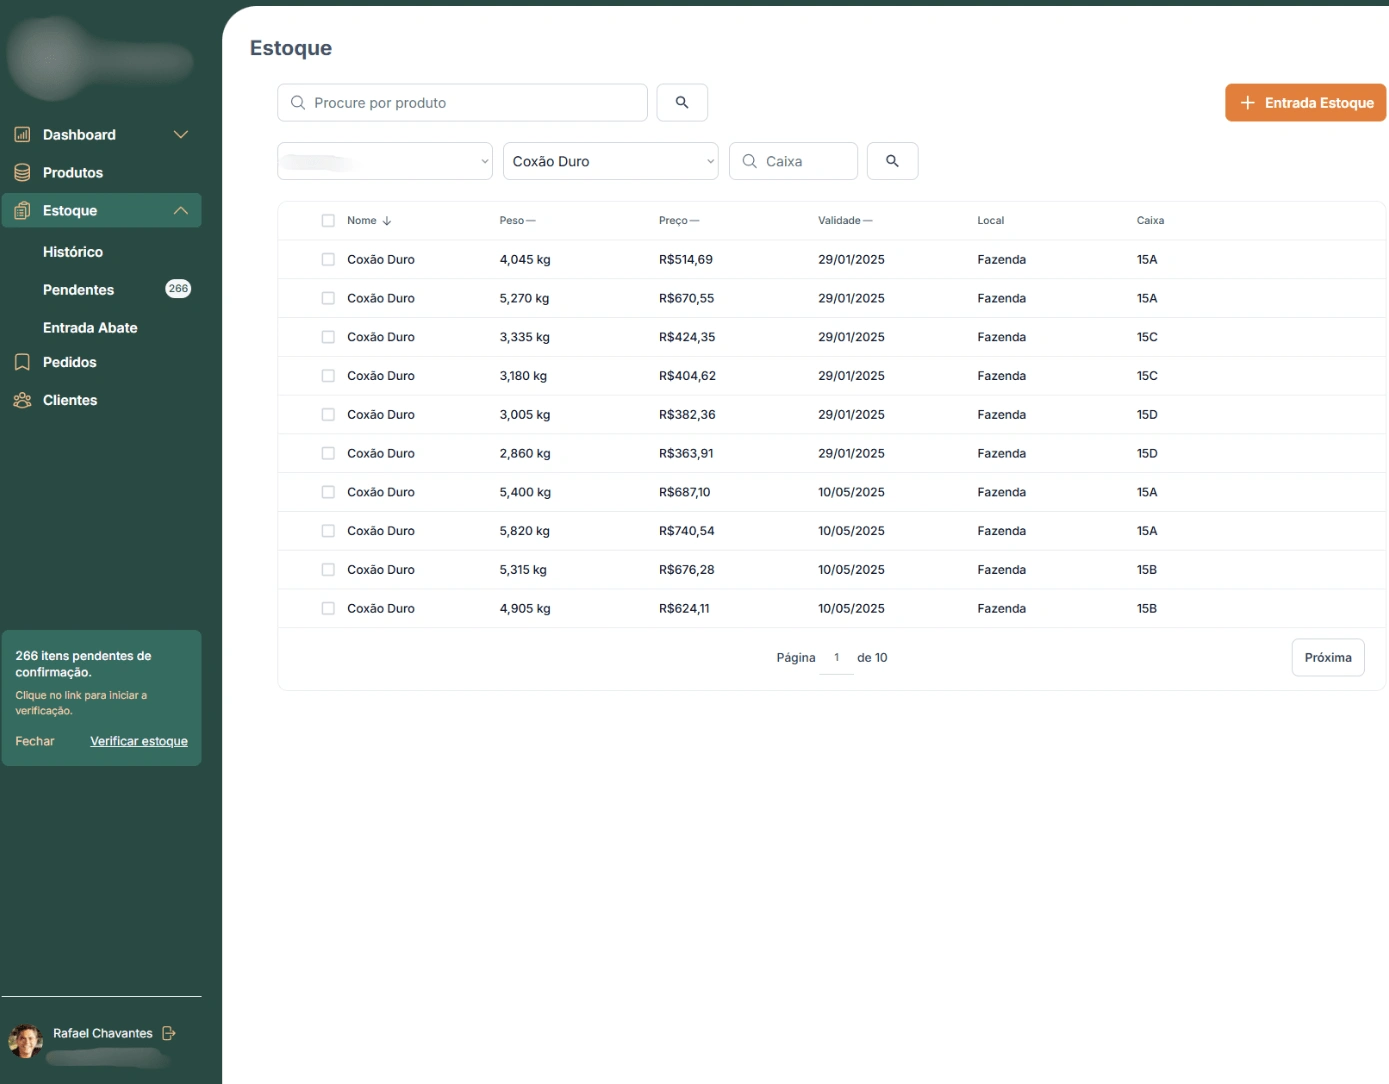Viewport: 1389px width, 1084px height.
Task: Go to Pedidos section
Action: 70,362
